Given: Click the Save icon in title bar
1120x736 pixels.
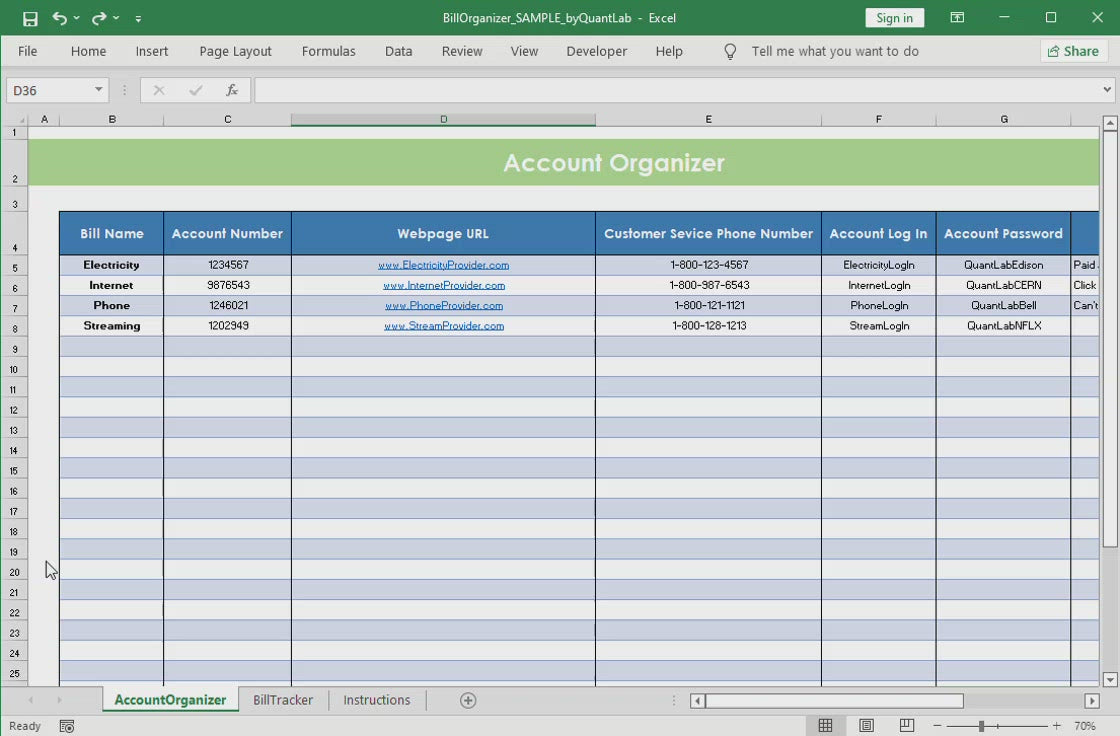Looking at the screenshot, I should [x=30, y=18].
